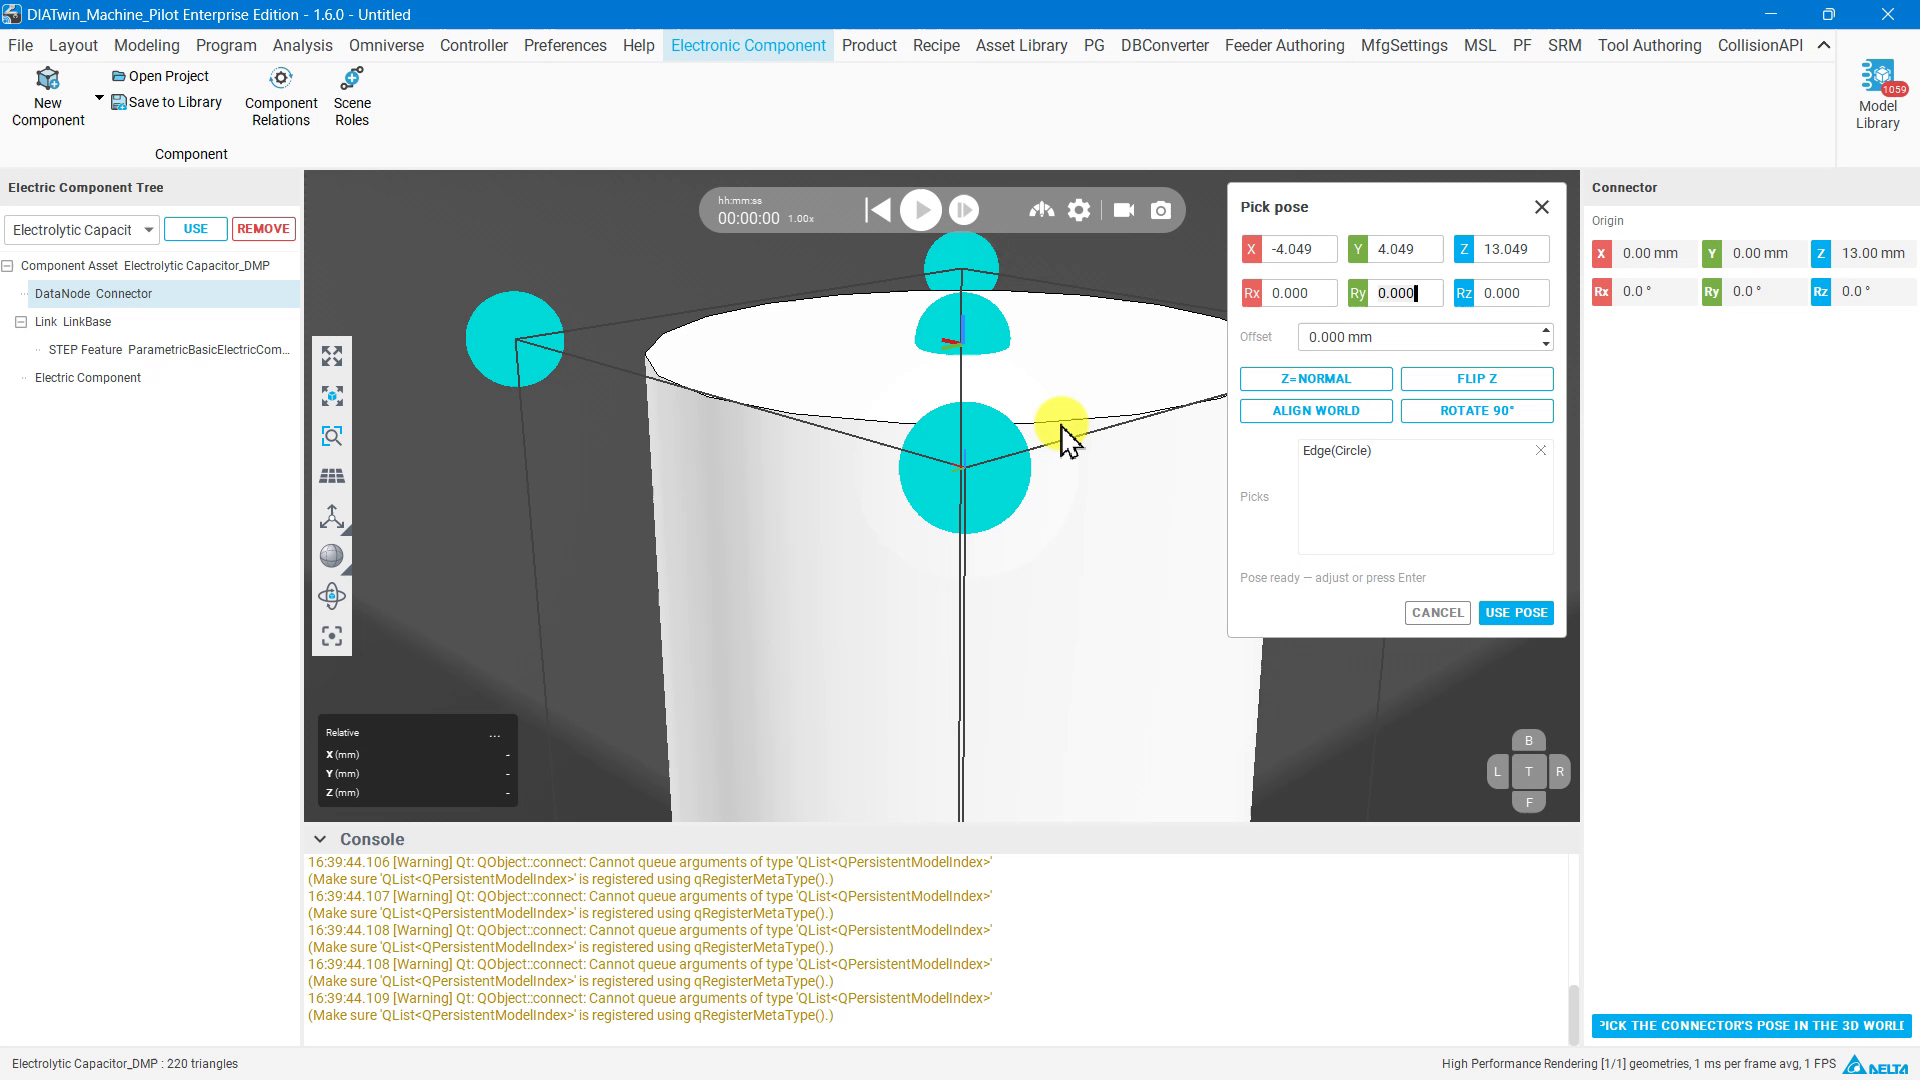Click the fit-all view icon
The width and height of the screenshot is (1920, 1080).
[x=332, y=356]
